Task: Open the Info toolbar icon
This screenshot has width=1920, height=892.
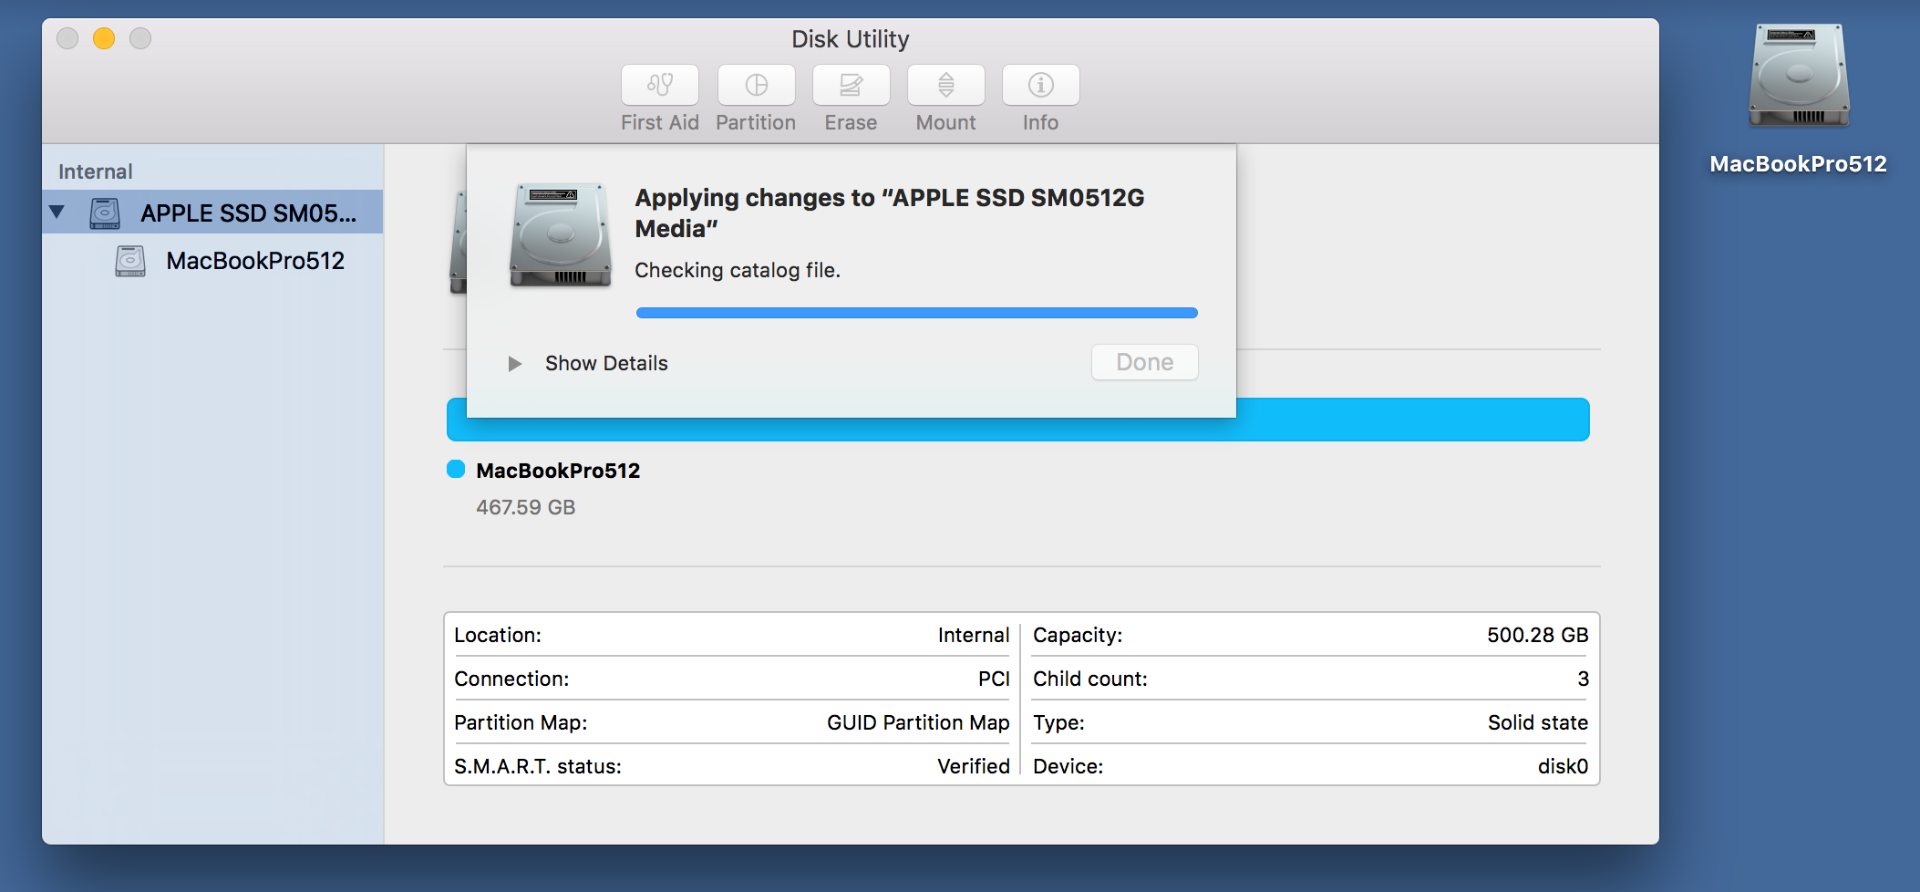Action: coord(1041,85)
